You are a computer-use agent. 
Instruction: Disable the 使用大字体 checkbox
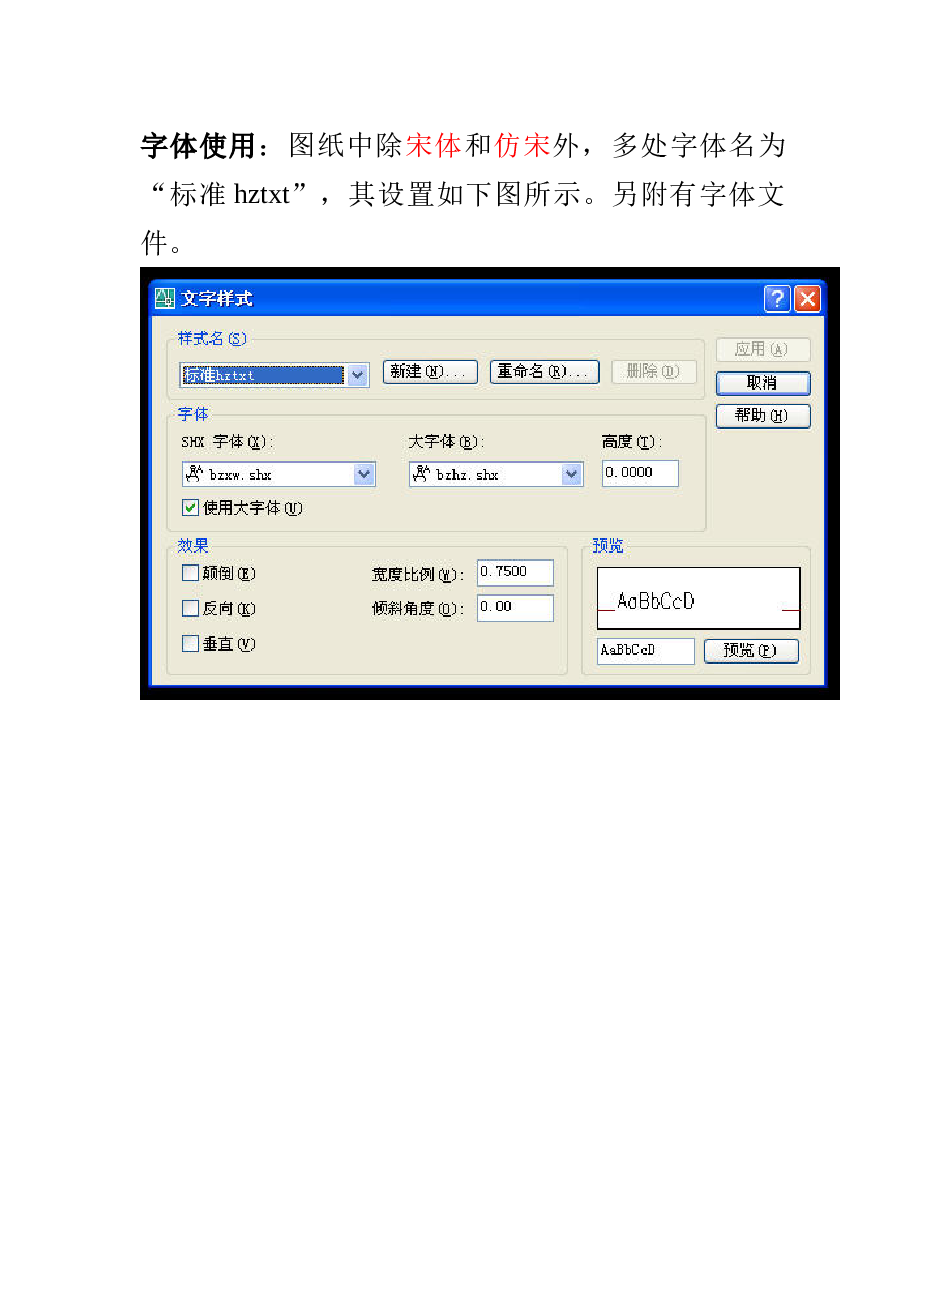point(190,507)
